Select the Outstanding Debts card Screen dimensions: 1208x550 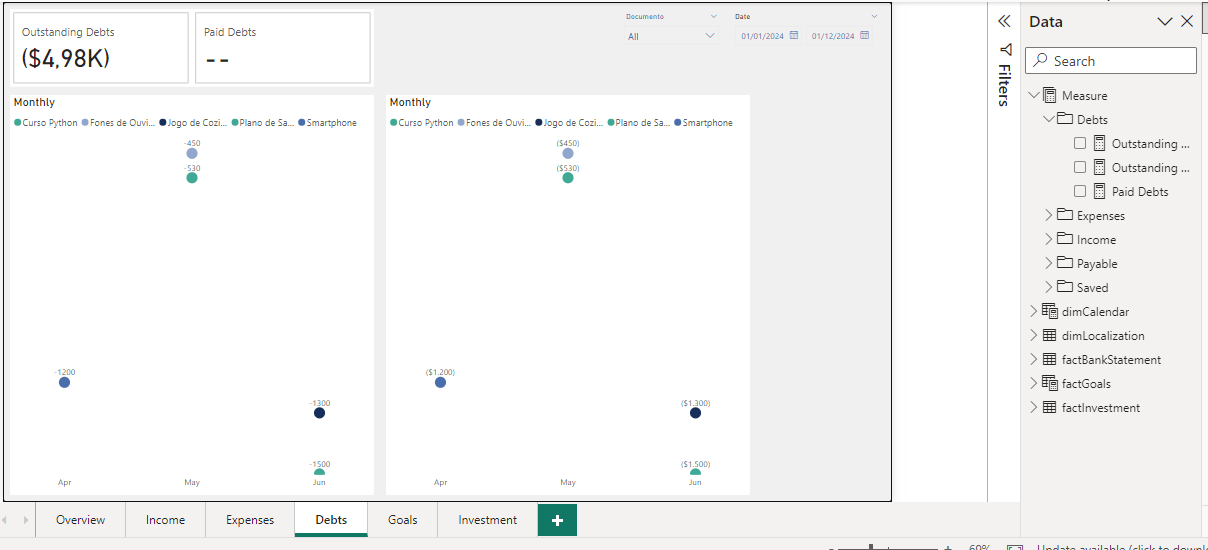coord(100,48)
